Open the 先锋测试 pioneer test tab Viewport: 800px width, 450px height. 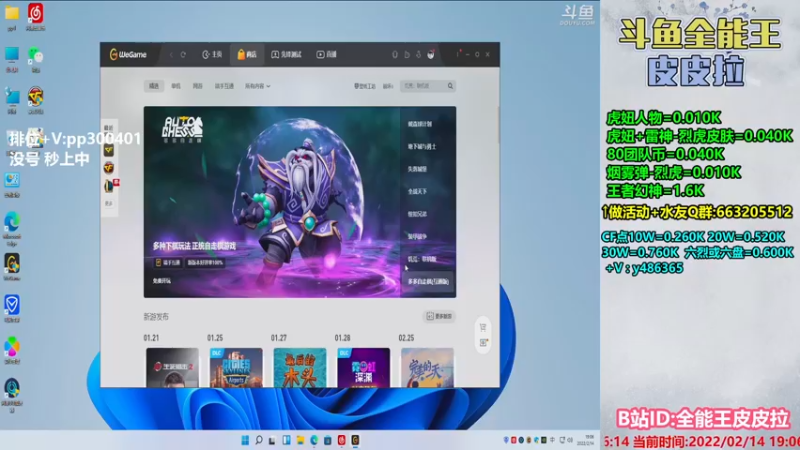tap(286, 55)
